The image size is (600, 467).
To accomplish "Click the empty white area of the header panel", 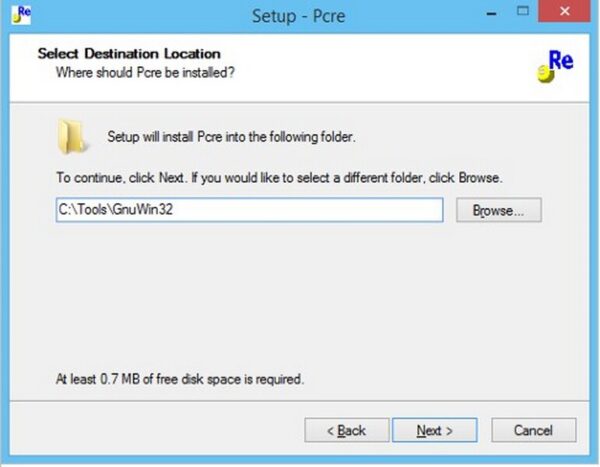I will pyautogui.click(x=383, y=67).
